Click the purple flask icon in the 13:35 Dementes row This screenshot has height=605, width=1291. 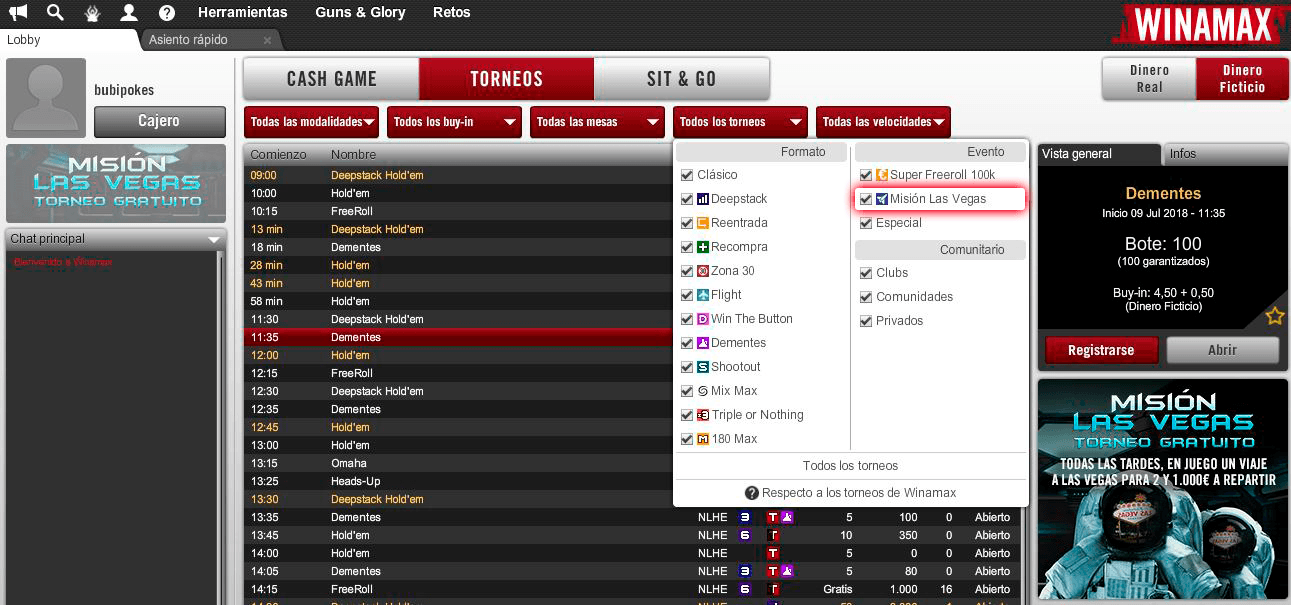point(786,517)
